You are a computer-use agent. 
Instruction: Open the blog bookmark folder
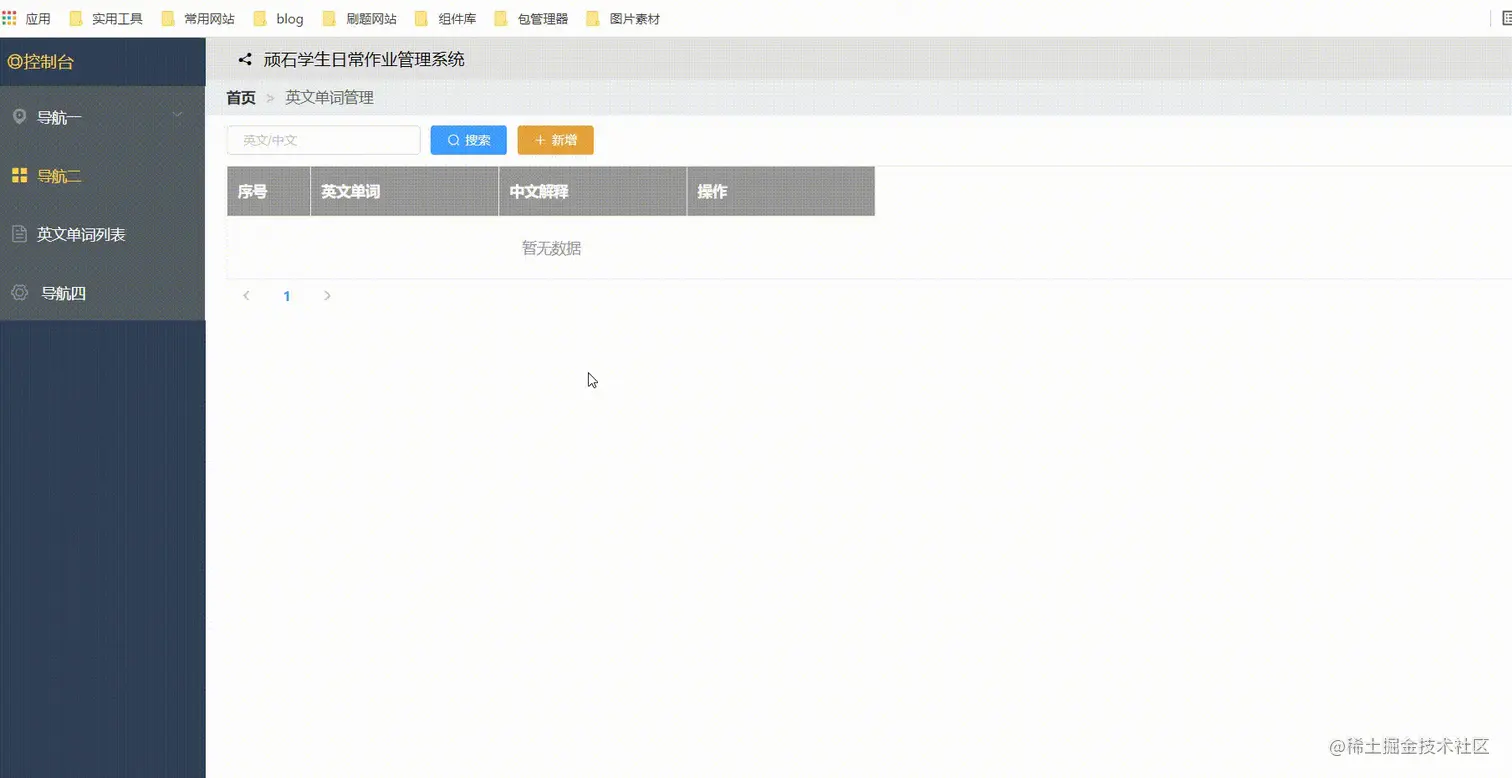coord(278,18)
